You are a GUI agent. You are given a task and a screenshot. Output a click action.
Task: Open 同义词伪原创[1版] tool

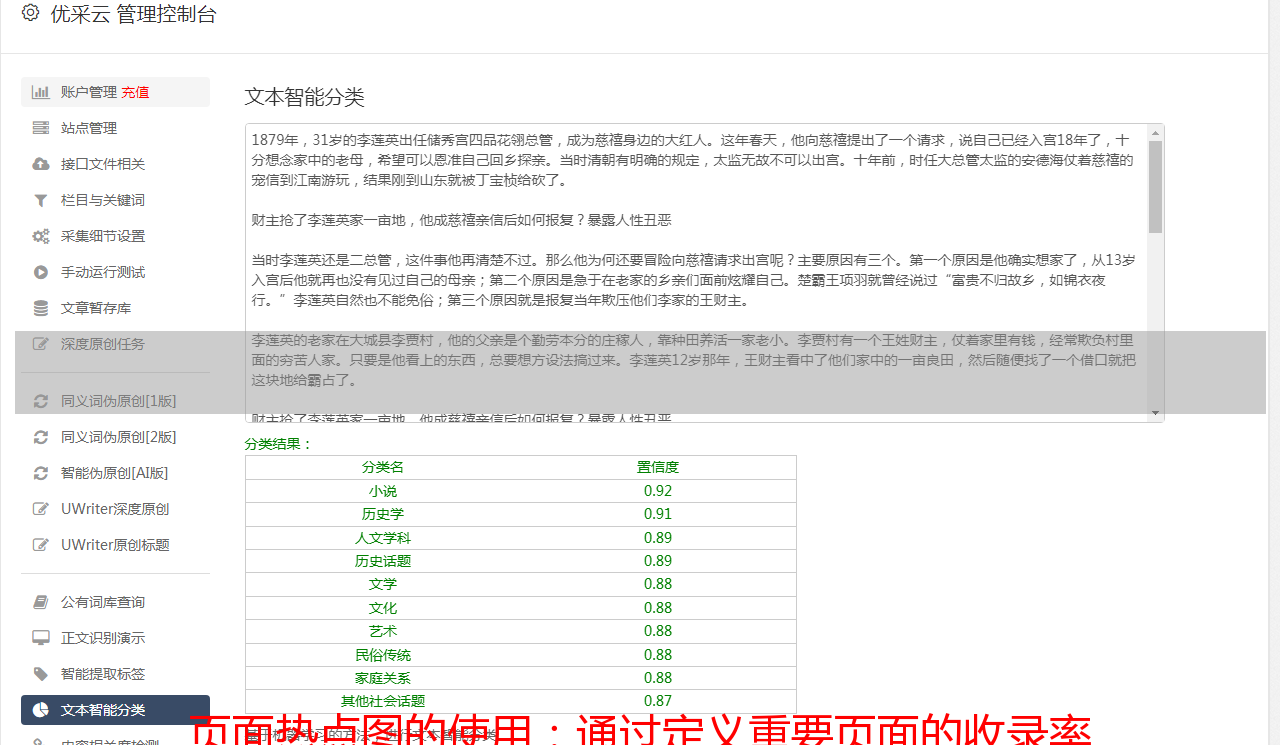tap(115, 401)
